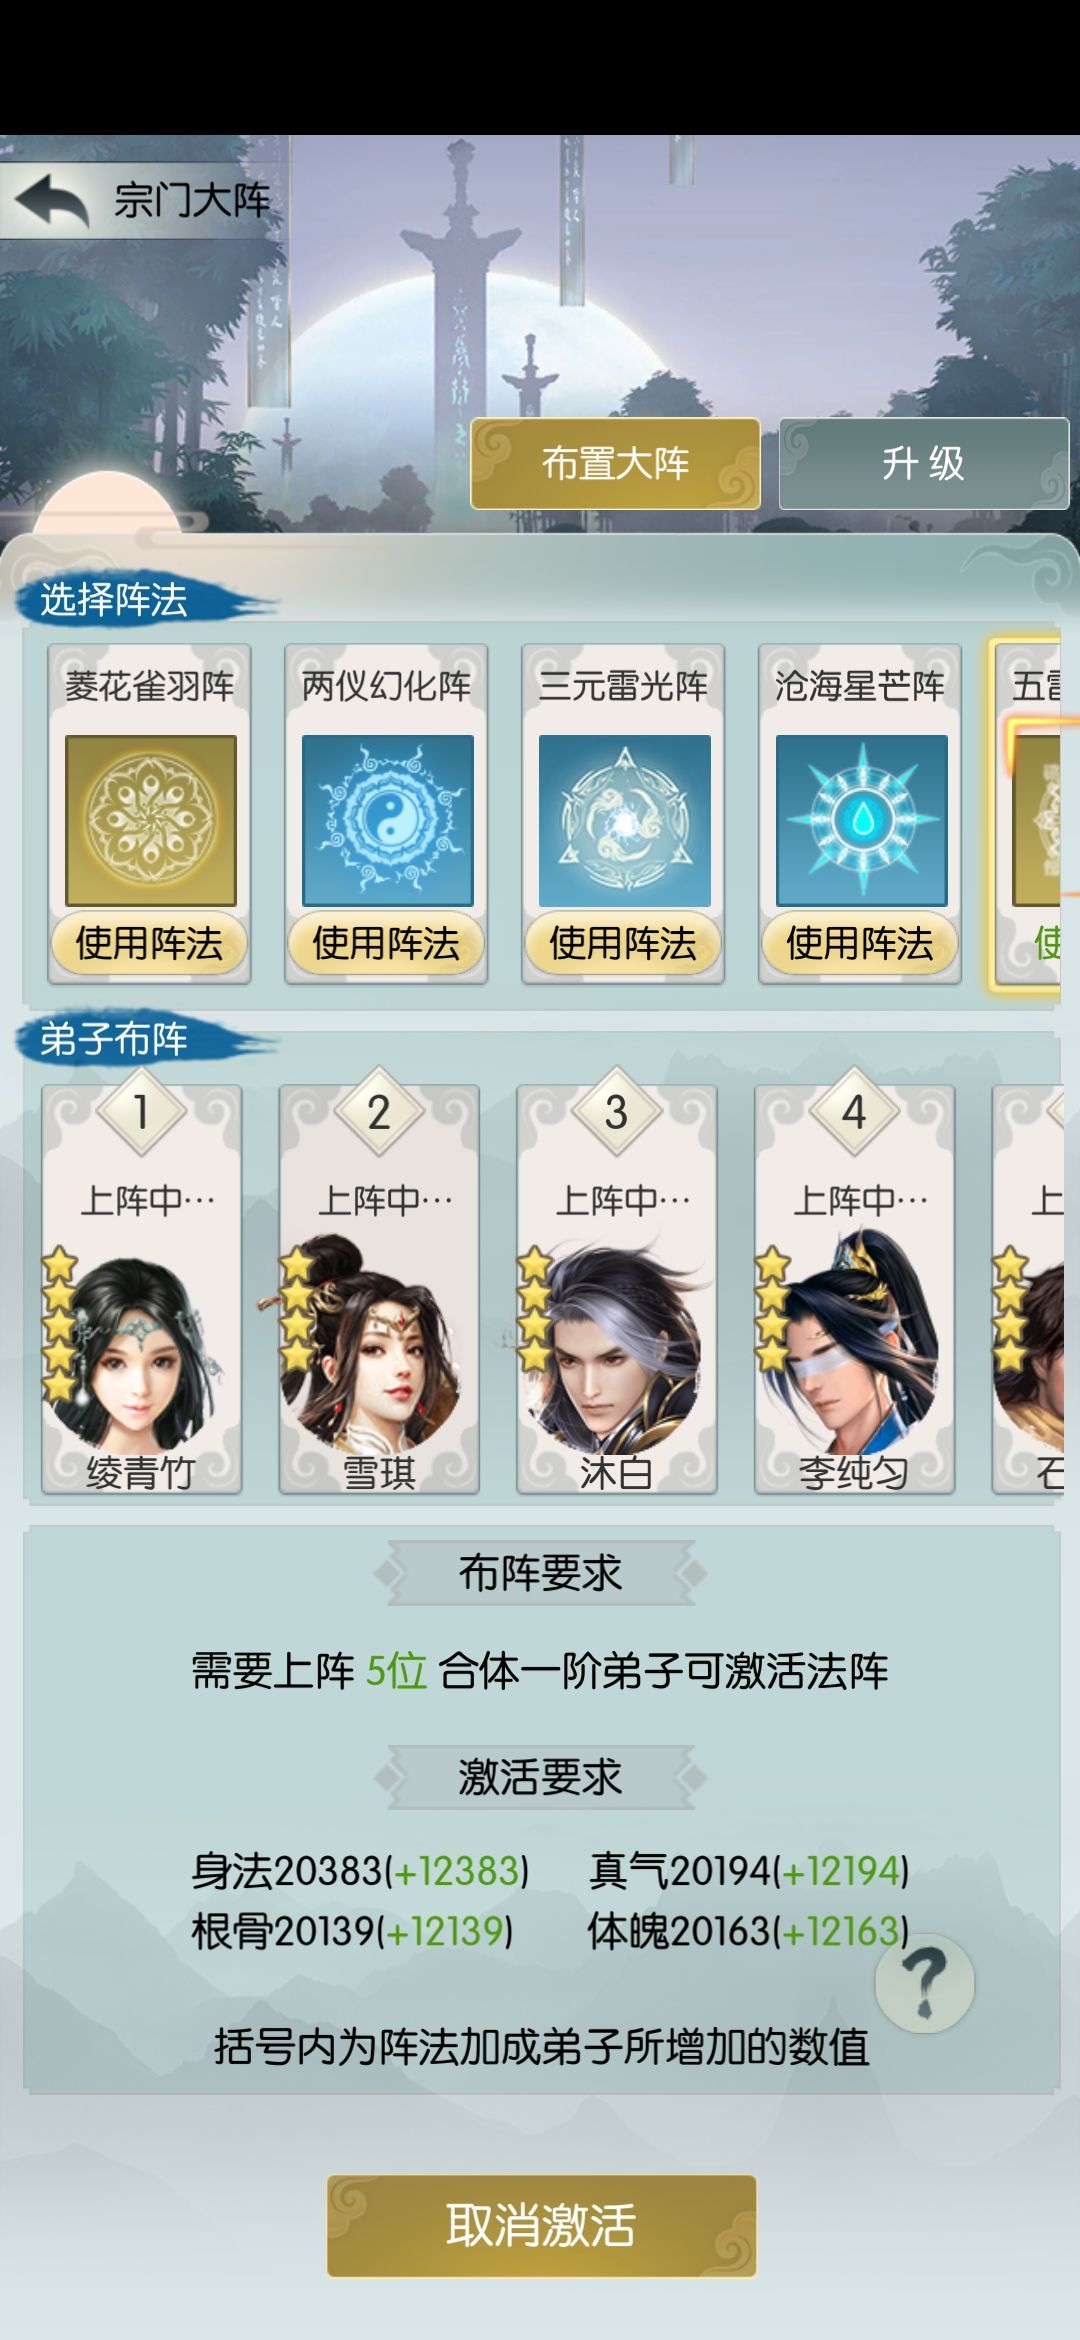Tap the slot 1 diamond number badge
The height and width of the screenshot is (2340, 1080).
point(141,1112)
